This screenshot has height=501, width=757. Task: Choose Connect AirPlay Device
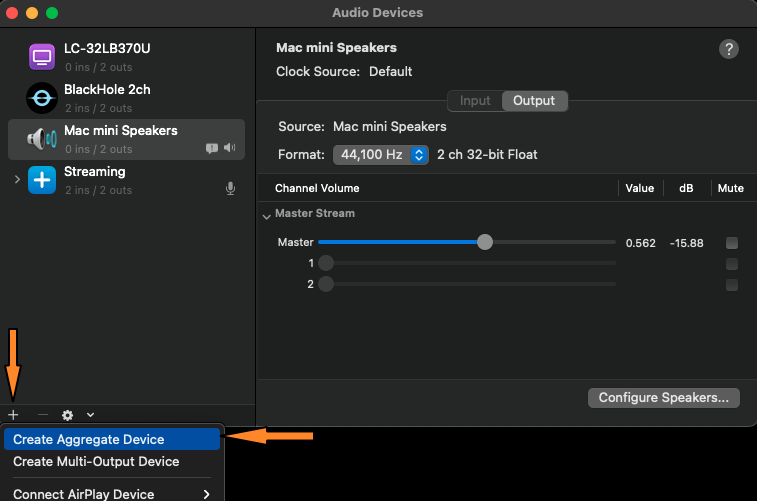(x=112, y=494)
